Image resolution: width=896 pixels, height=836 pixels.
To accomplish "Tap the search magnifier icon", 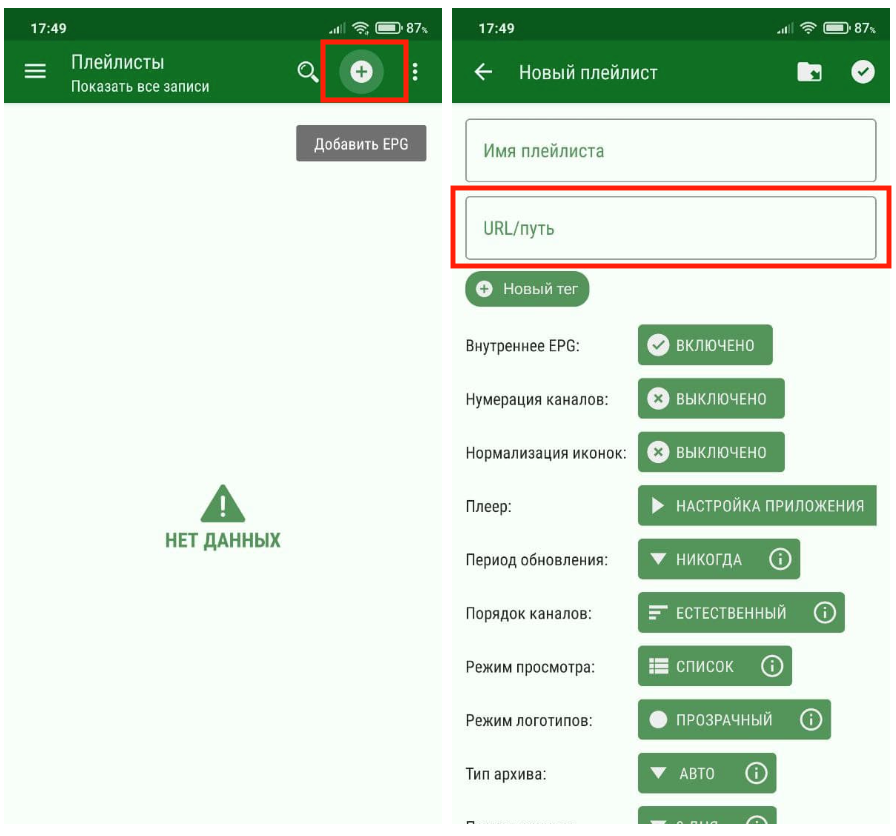I will pyautogui.click(x=307, y=72).
